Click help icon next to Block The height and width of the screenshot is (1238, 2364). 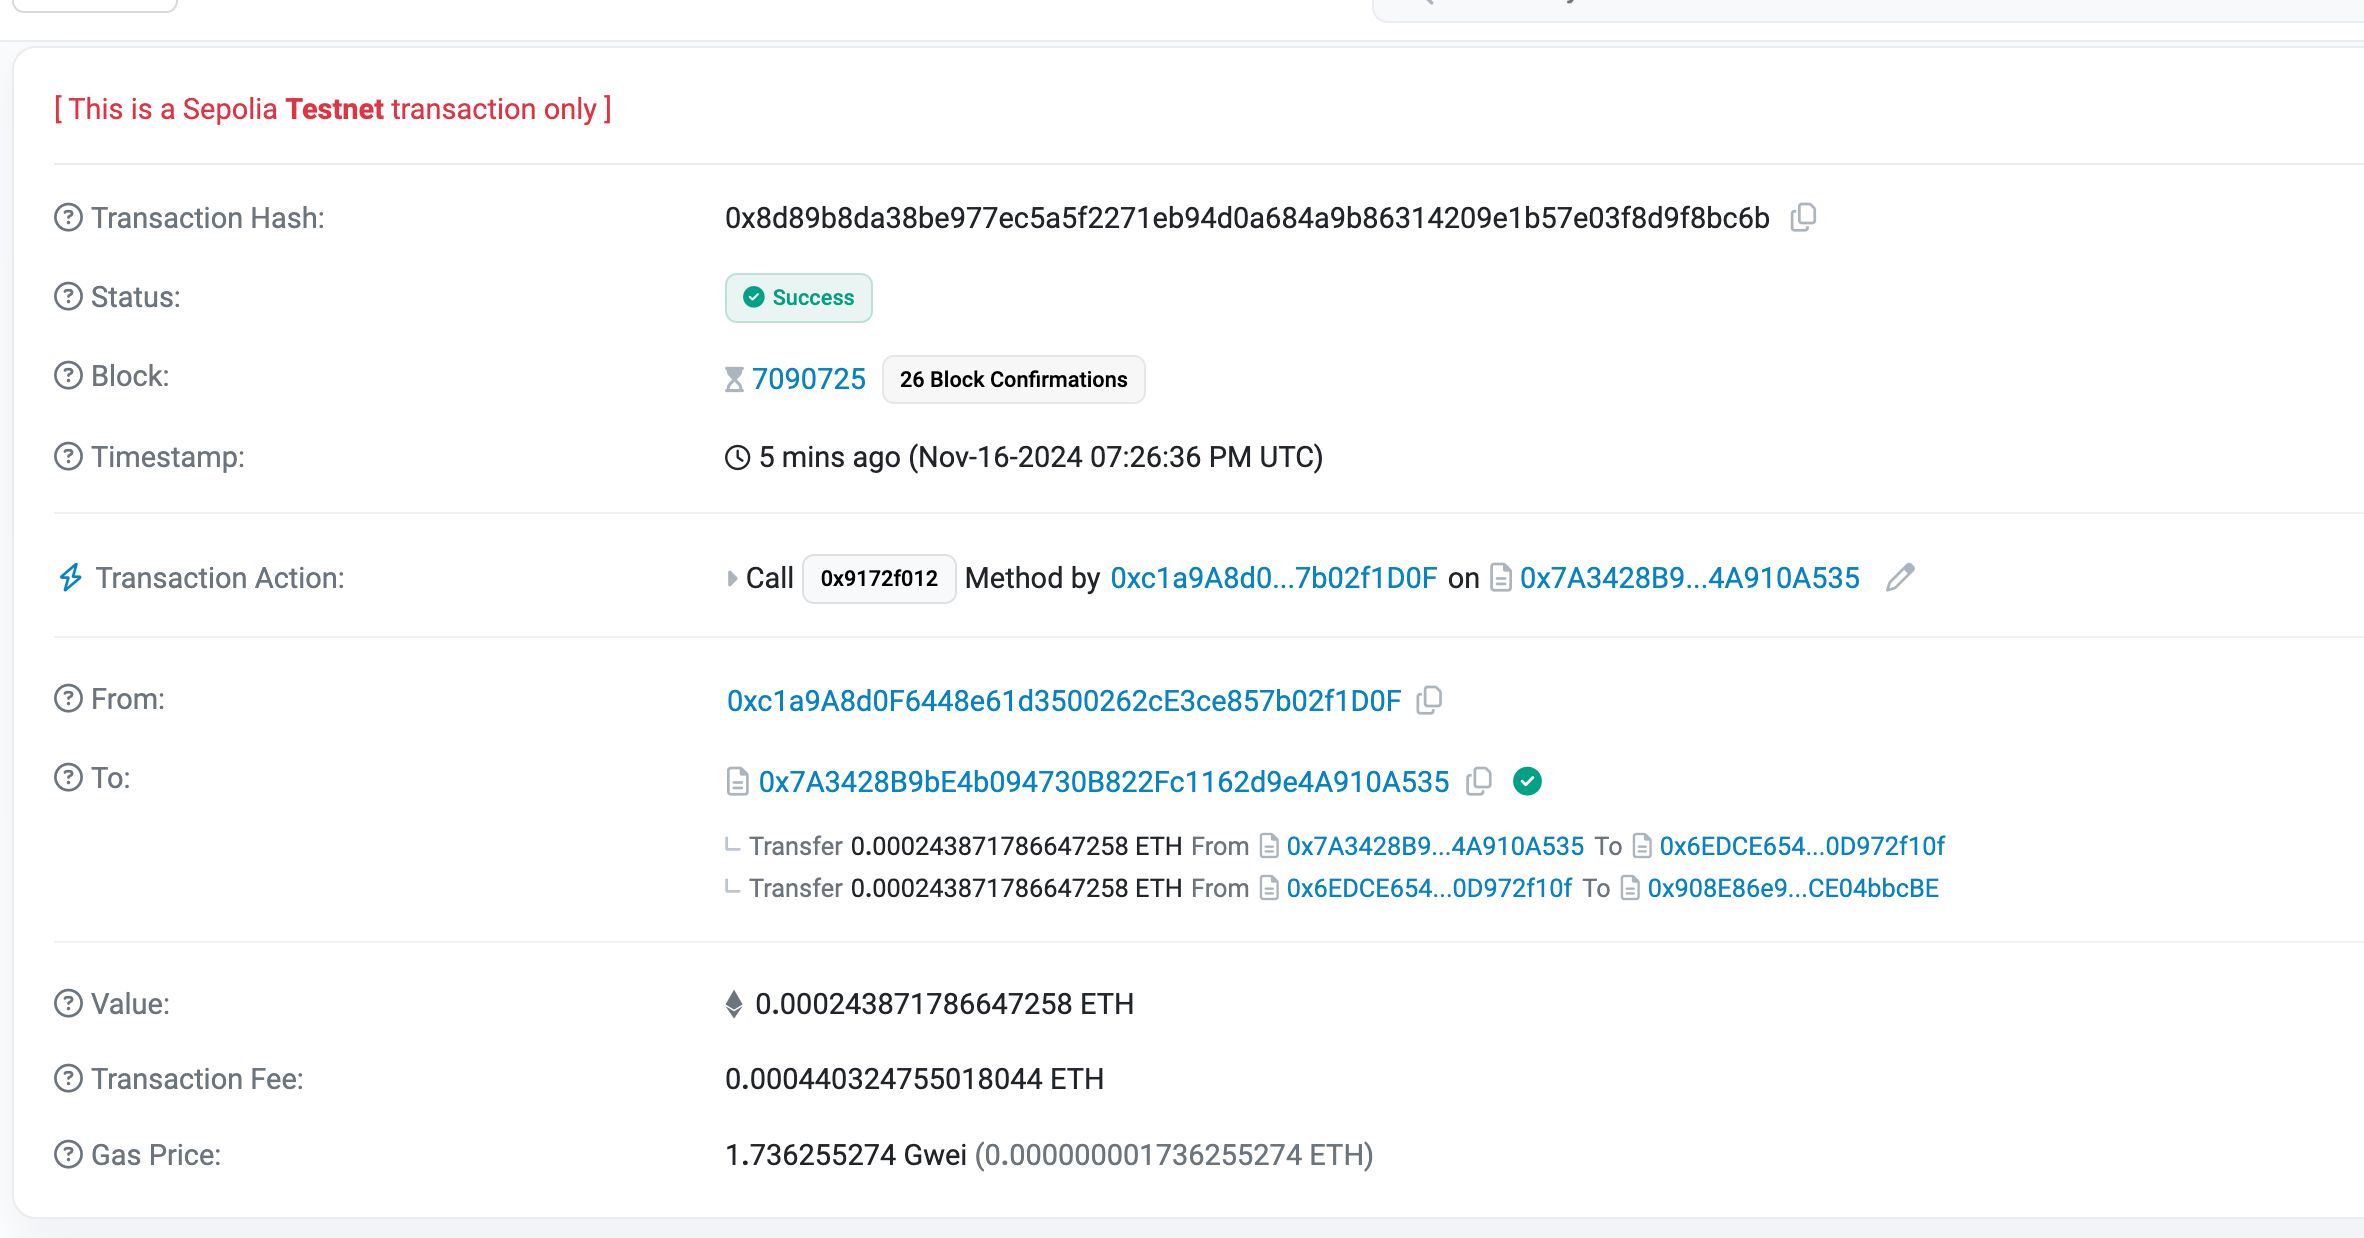(68, 376)
